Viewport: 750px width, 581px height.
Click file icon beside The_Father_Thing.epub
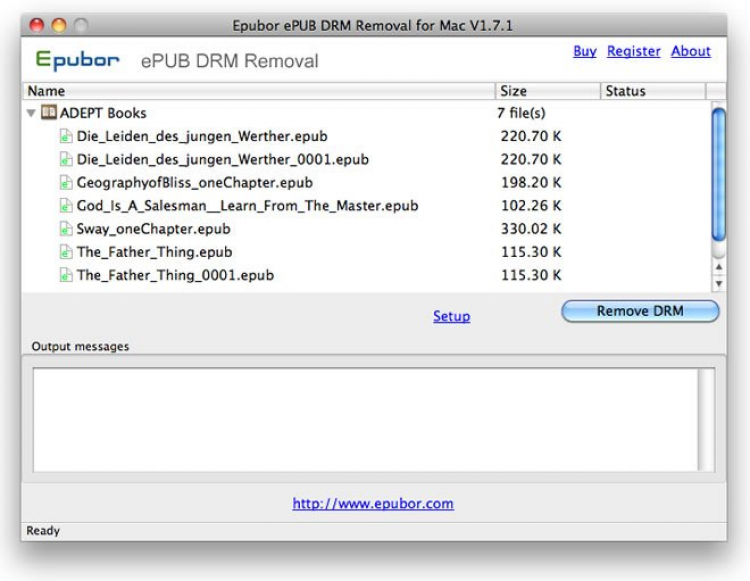pos(67,252)
